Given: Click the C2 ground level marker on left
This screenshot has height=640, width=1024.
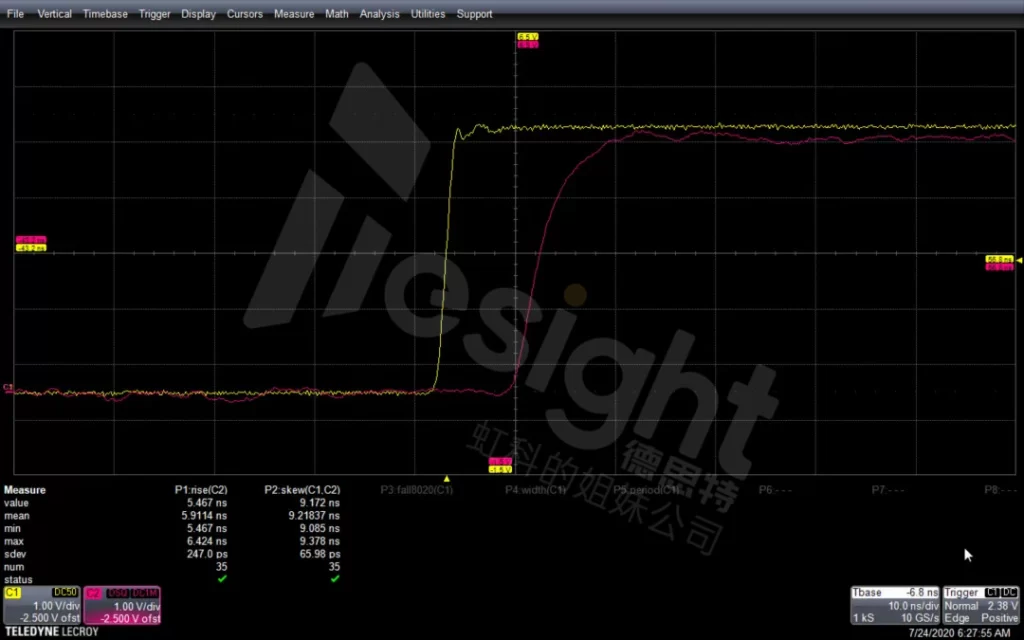Looking at the screenshot, I should pos(8,387).
